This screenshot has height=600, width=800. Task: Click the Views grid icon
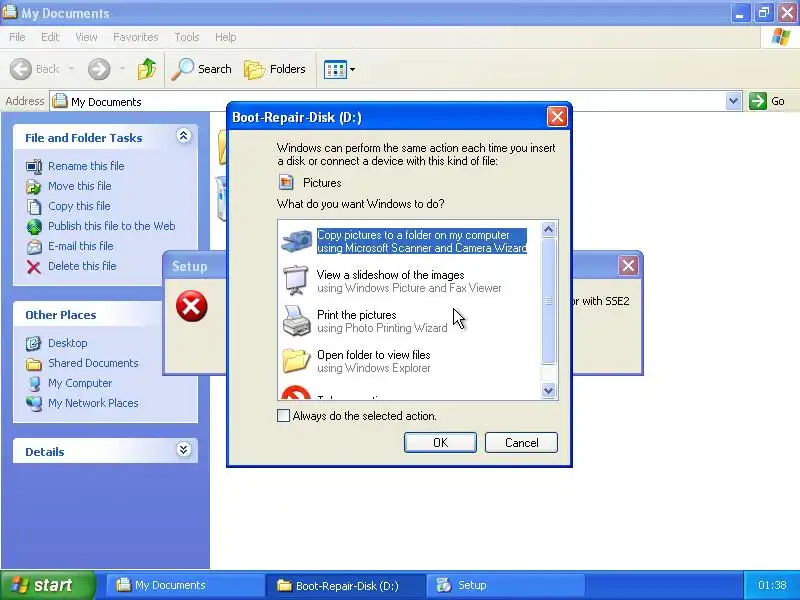tap(335, 69)
